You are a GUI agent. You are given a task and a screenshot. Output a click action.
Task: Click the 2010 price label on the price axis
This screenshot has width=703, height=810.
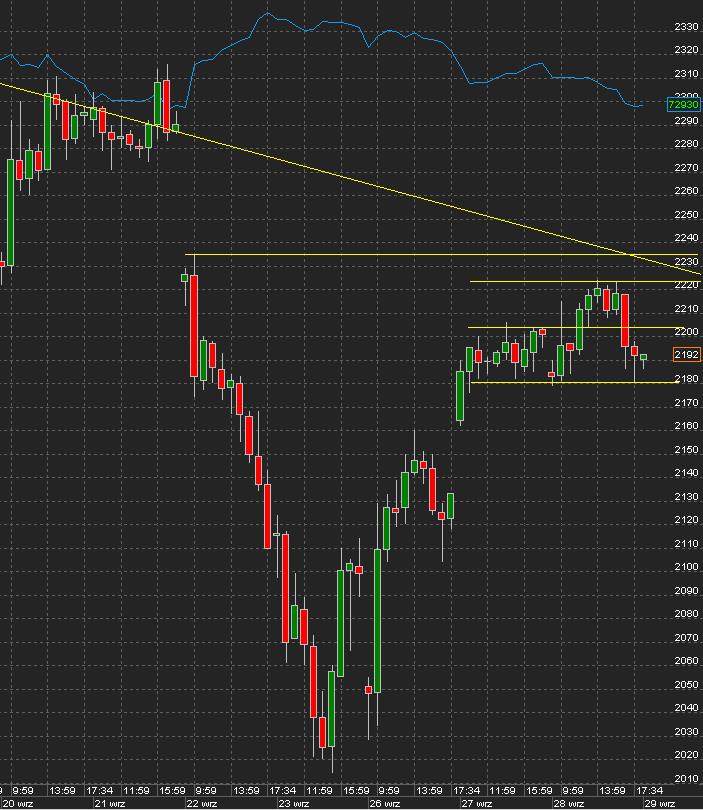686,778
